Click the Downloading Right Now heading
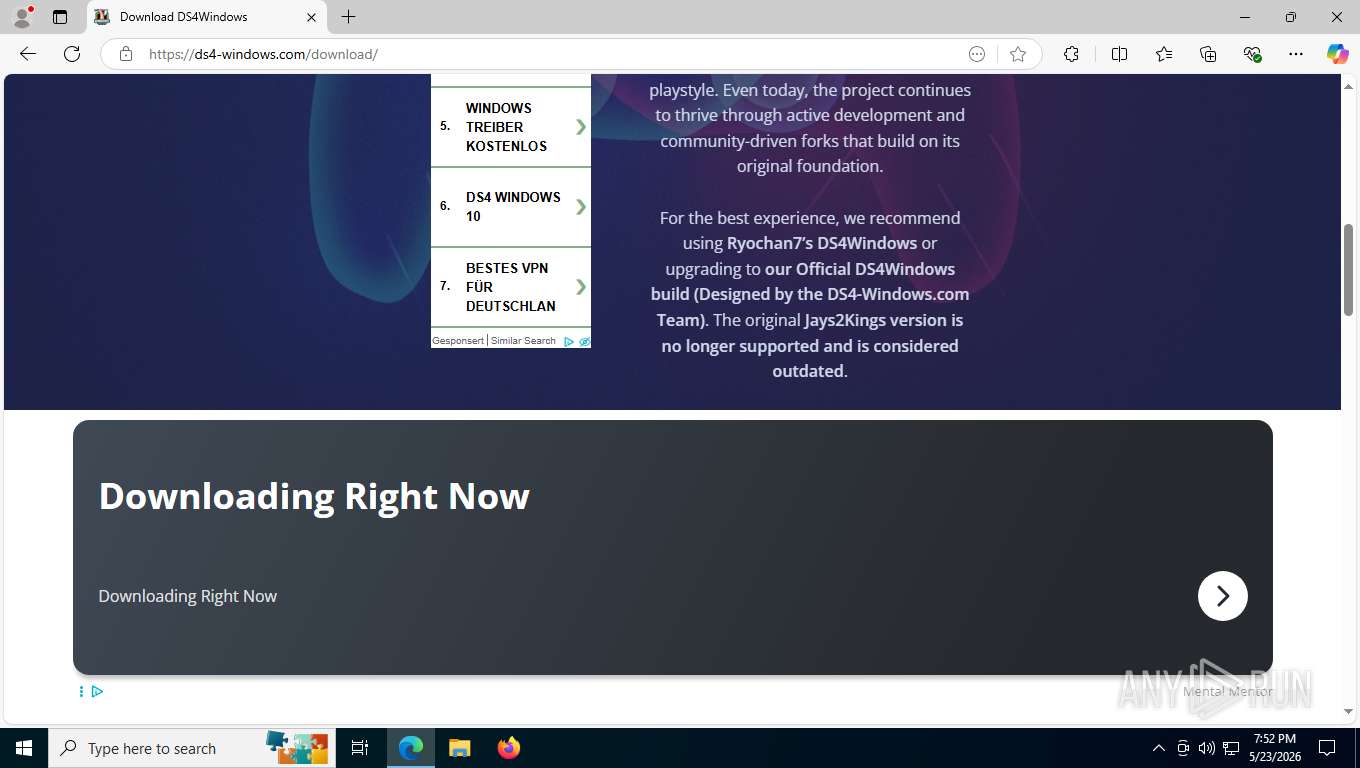This screenshot has height=768, width=1360. (x=314, y=496)
